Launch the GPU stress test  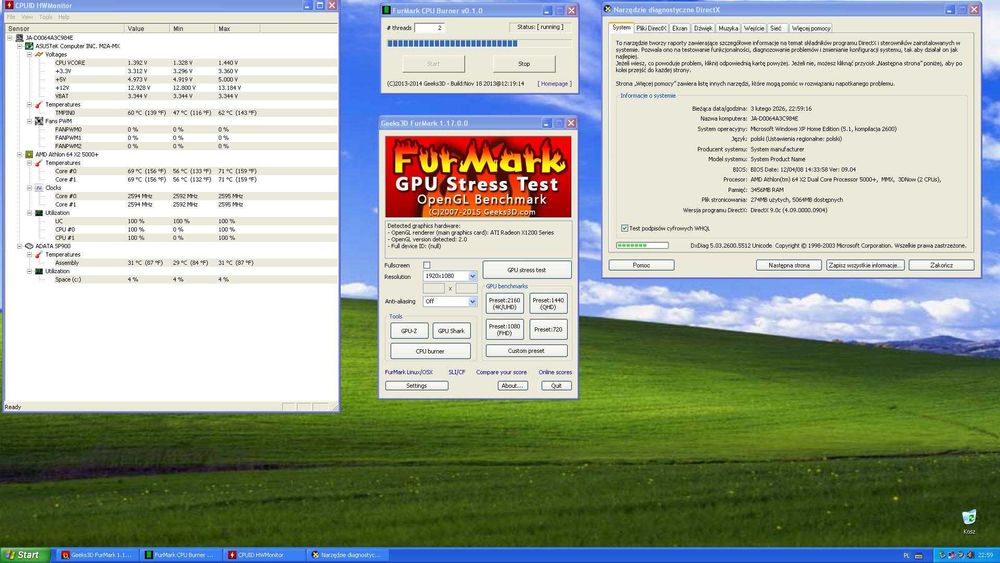tap(526, 270)
